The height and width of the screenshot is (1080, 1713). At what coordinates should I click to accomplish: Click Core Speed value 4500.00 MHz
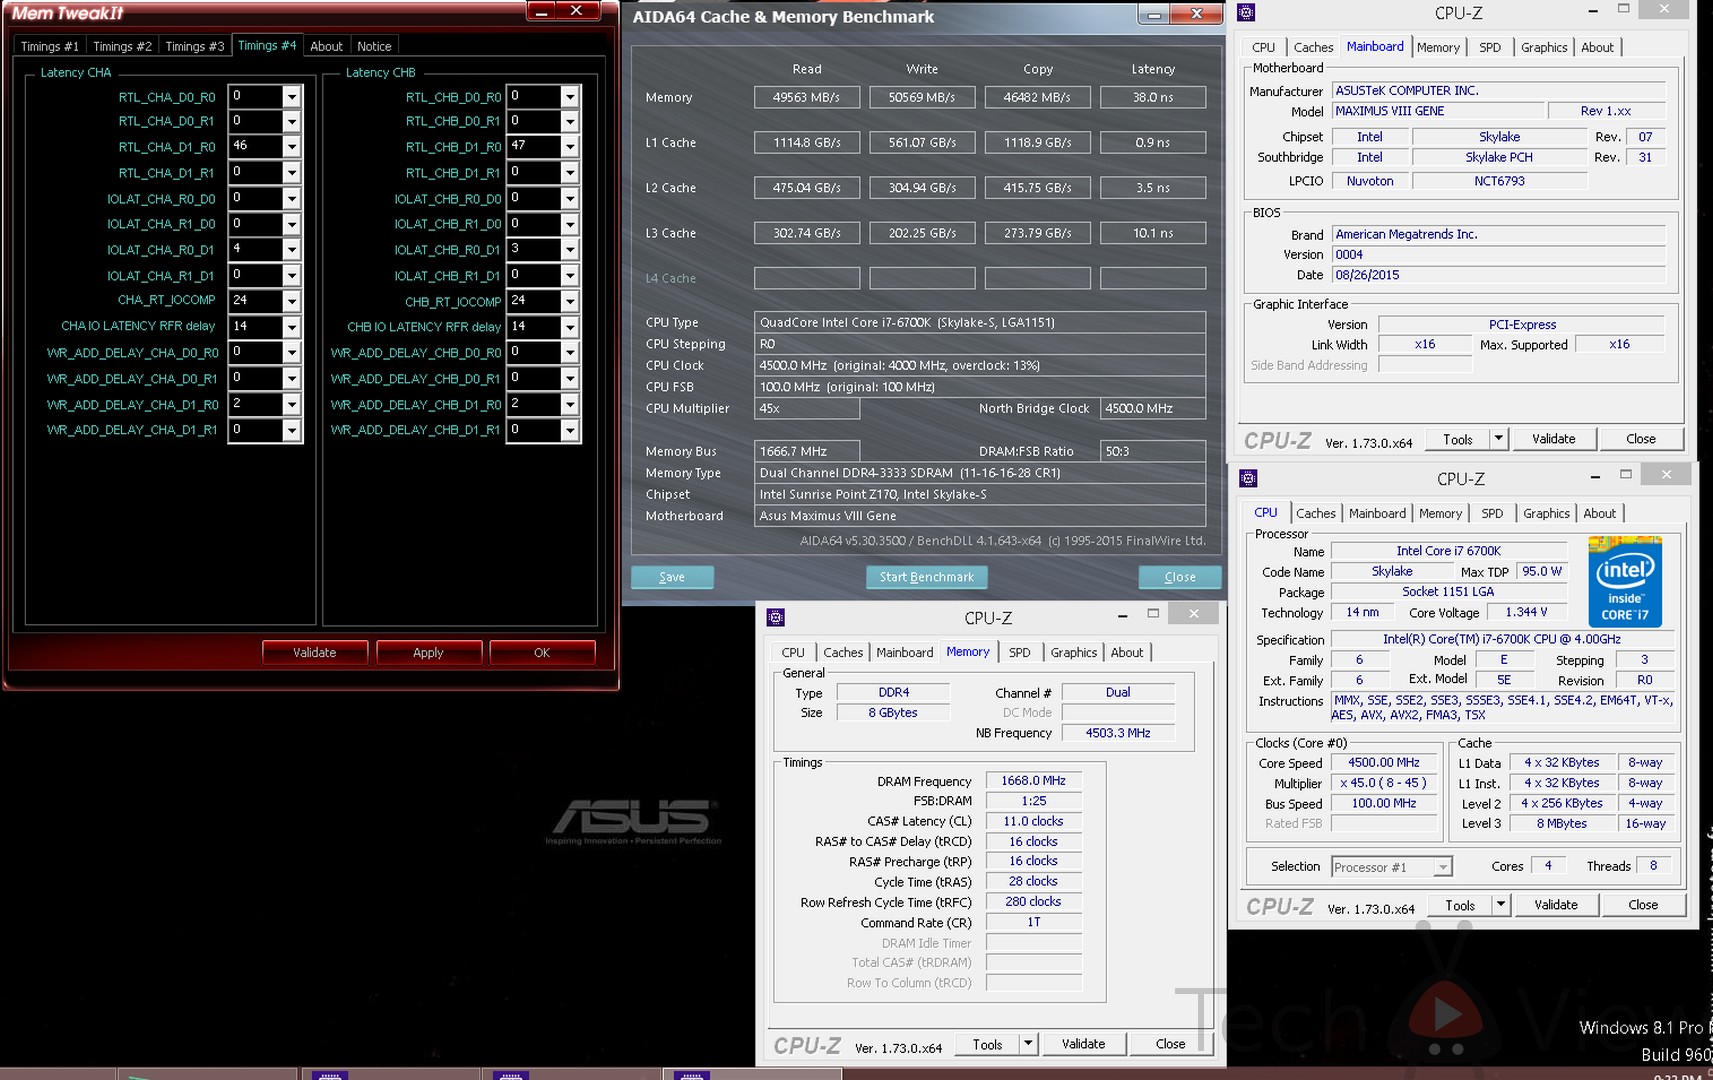[x=1384, y=762]
